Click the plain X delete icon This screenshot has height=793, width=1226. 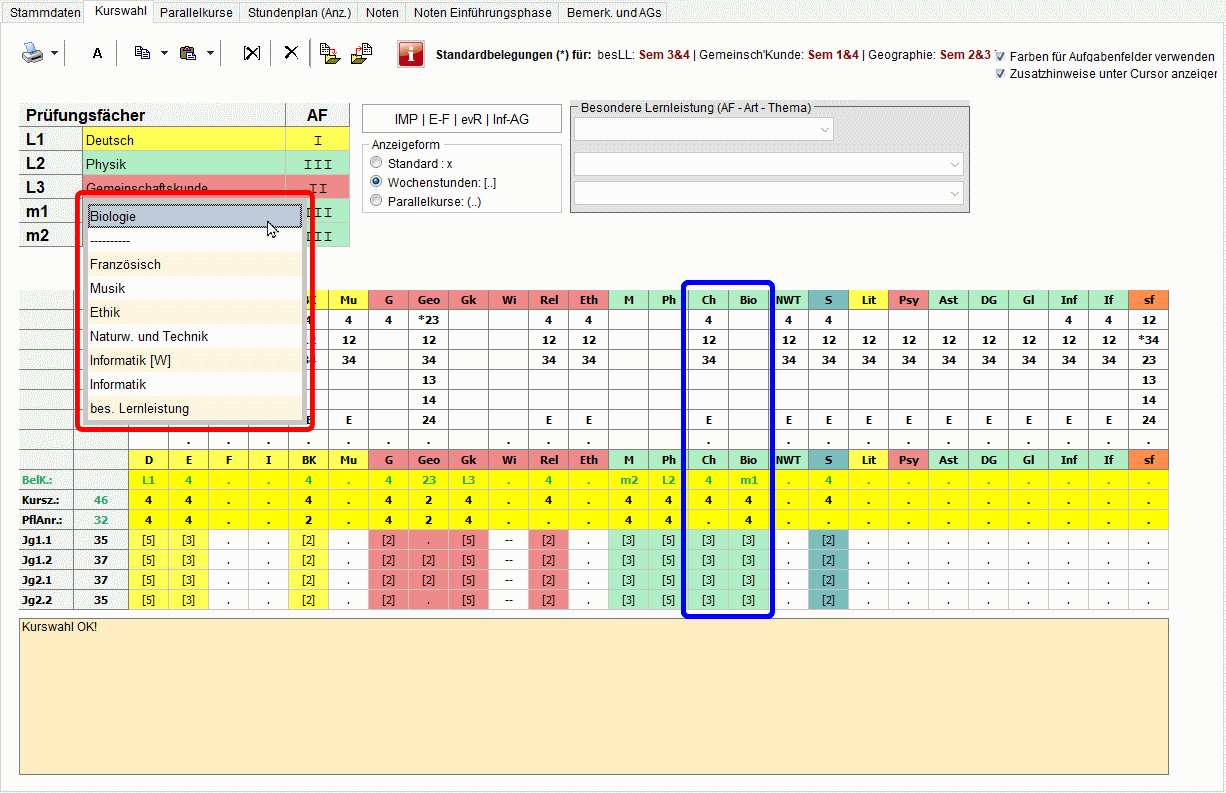pyautogui.click(x=291, y=53)
